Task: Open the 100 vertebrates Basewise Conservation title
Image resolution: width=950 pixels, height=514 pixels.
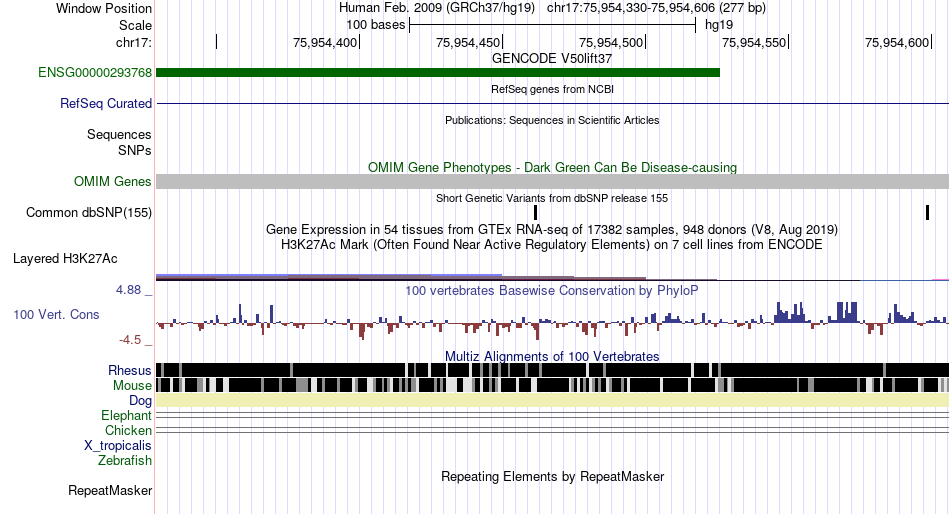Action: (x=552, y=290)
